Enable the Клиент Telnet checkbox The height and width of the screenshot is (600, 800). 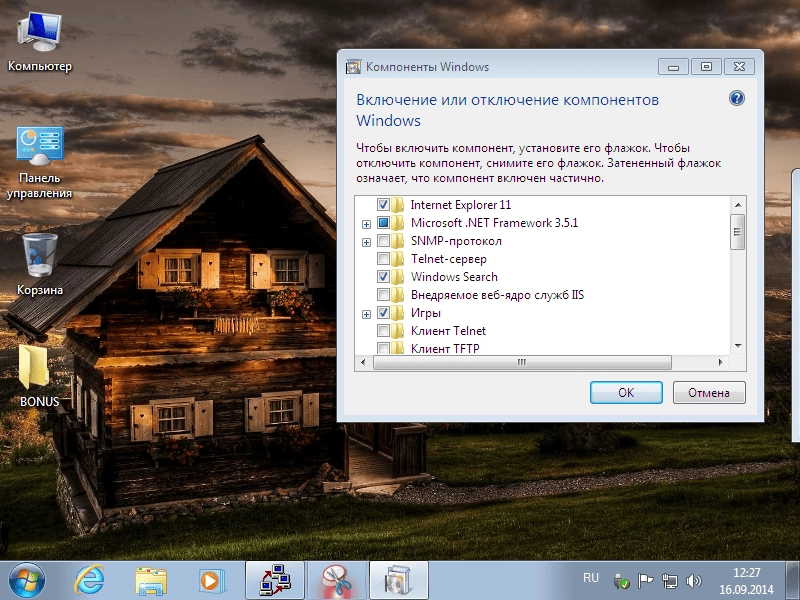click(x=383, y=331)
